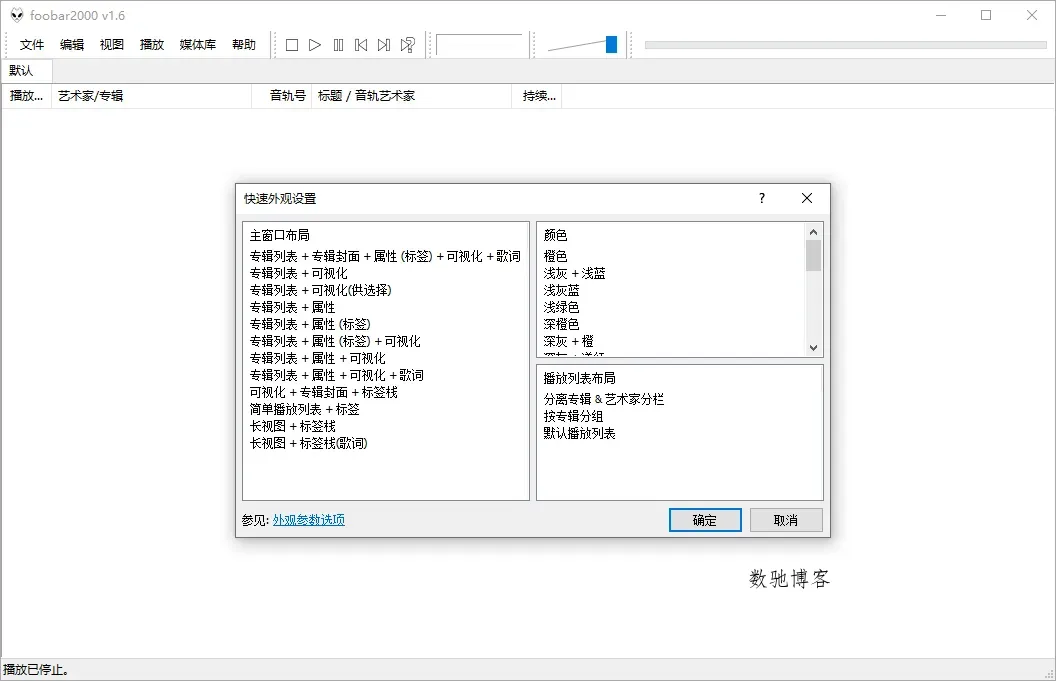Skip to next track icon

click(384, 45)
